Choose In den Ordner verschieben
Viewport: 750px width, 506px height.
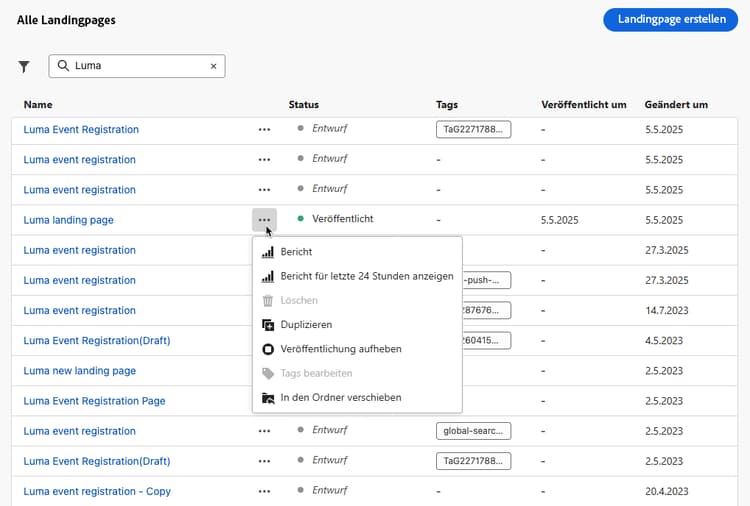[341, 398]
